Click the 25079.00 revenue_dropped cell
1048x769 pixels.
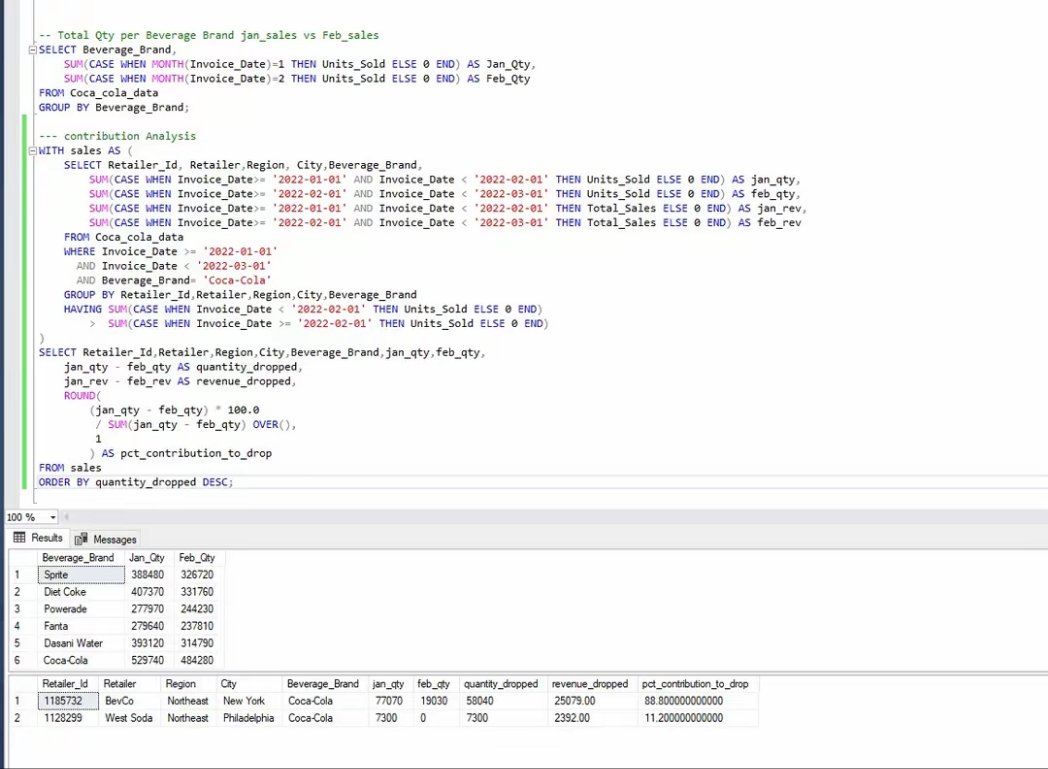(x=593, y=701)
